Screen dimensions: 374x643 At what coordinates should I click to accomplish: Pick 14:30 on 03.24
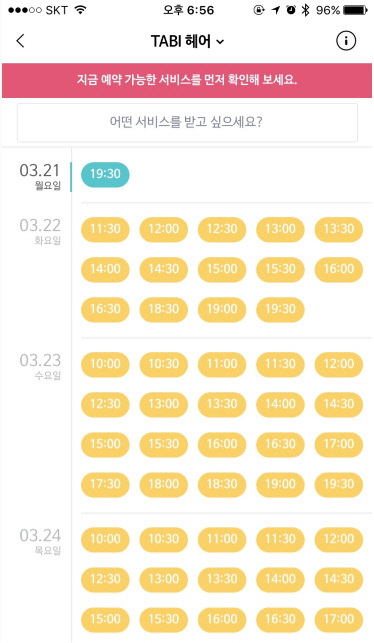[339, 579]
